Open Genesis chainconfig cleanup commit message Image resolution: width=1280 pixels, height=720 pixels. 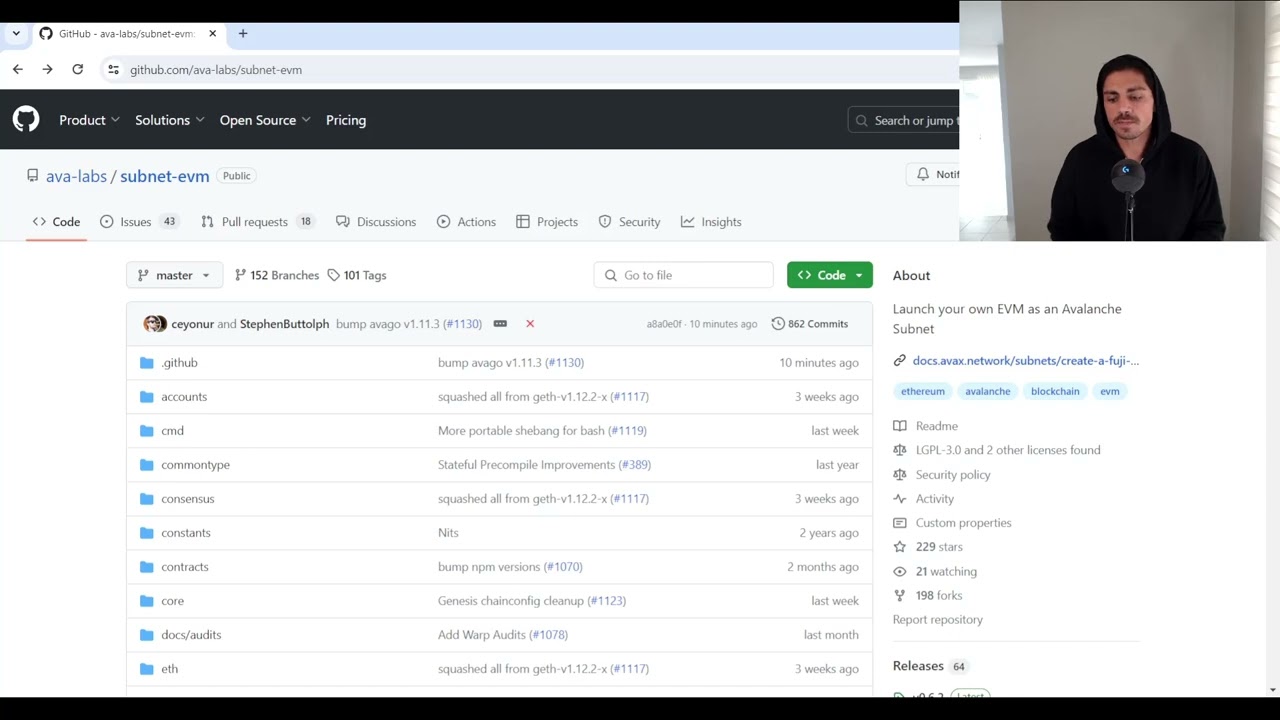tap(511, 601)
